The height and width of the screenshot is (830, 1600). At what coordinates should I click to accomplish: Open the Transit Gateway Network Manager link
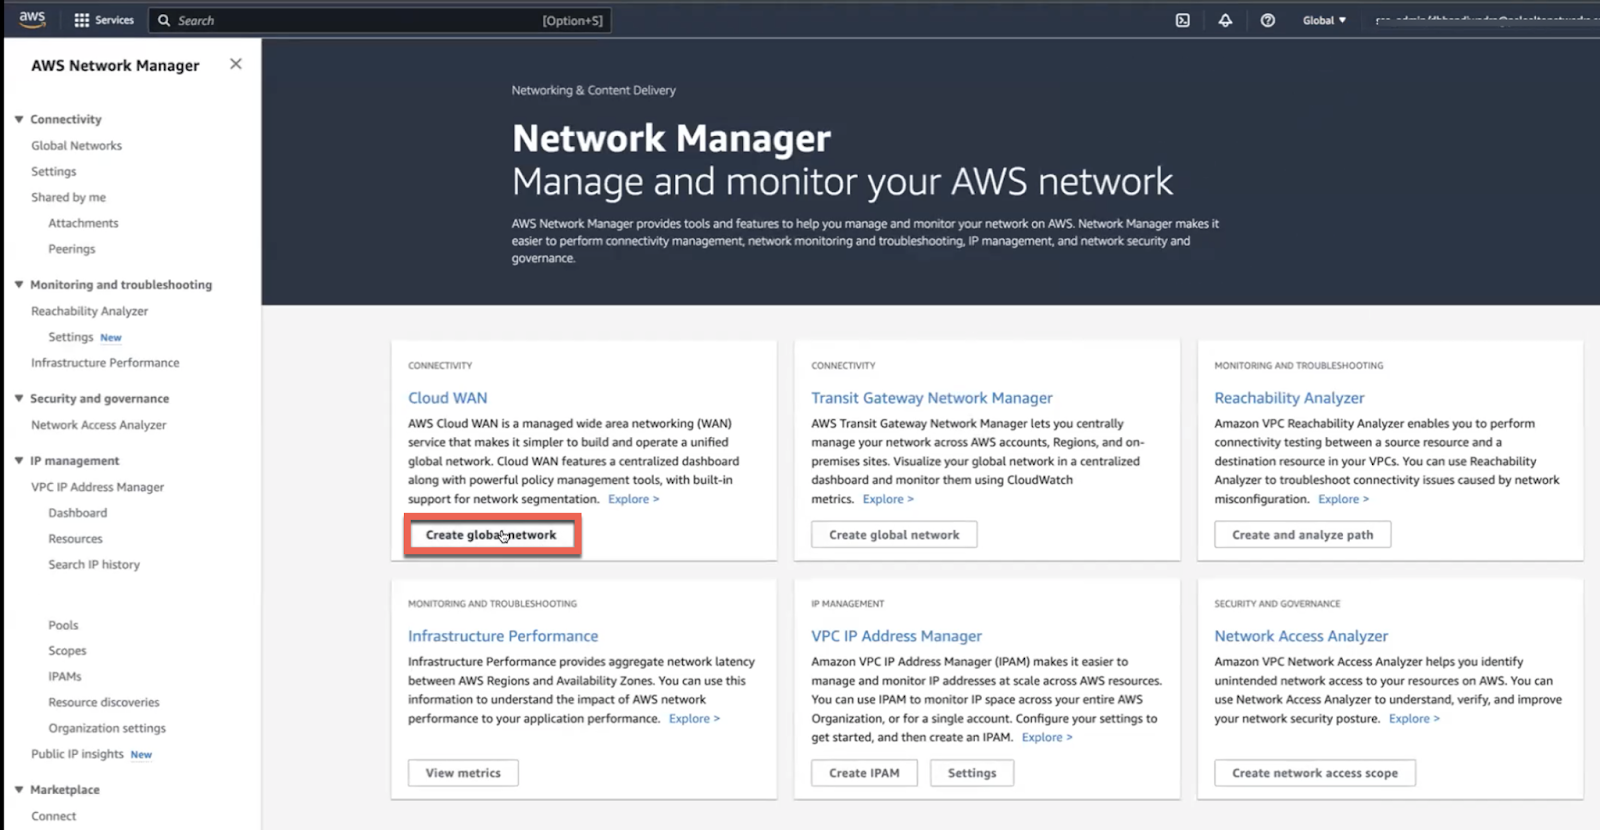tap(931, 398)
